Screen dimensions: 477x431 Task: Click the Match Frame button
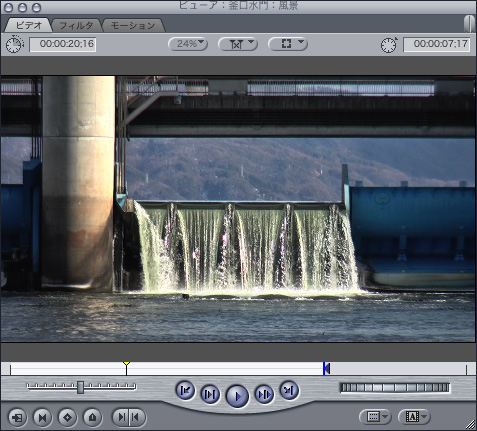[17, 417]
